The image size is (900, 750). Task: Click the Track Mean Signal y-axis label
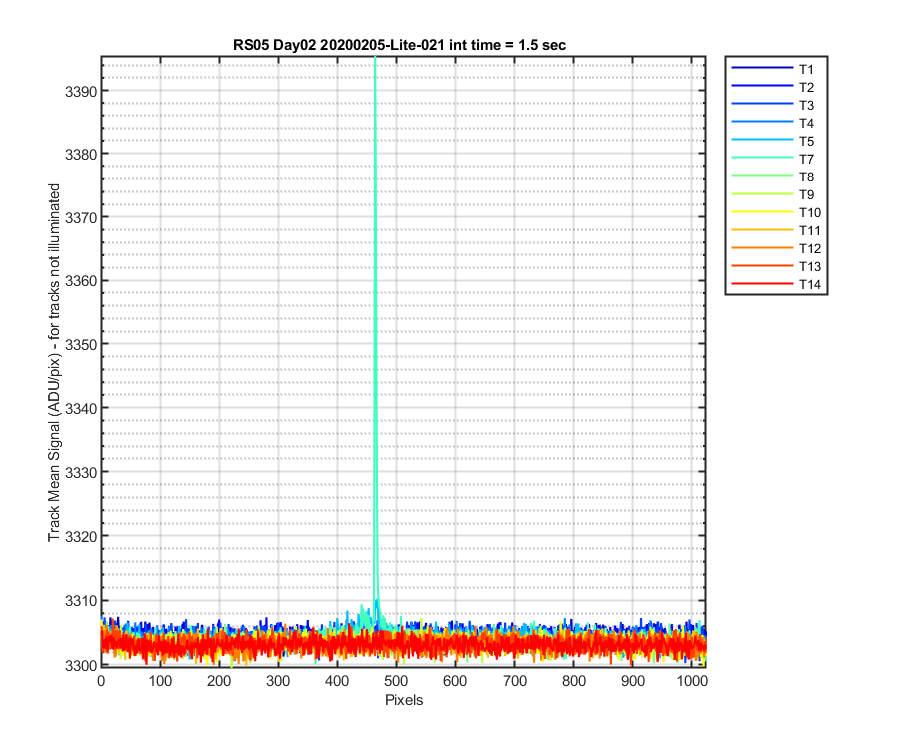pyautogui.click(x=54, y=363)
